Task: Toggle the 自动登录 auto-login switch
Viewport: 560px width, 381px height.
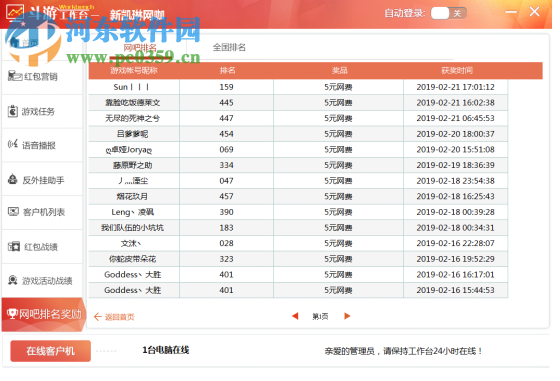Action: click(449, 14)
